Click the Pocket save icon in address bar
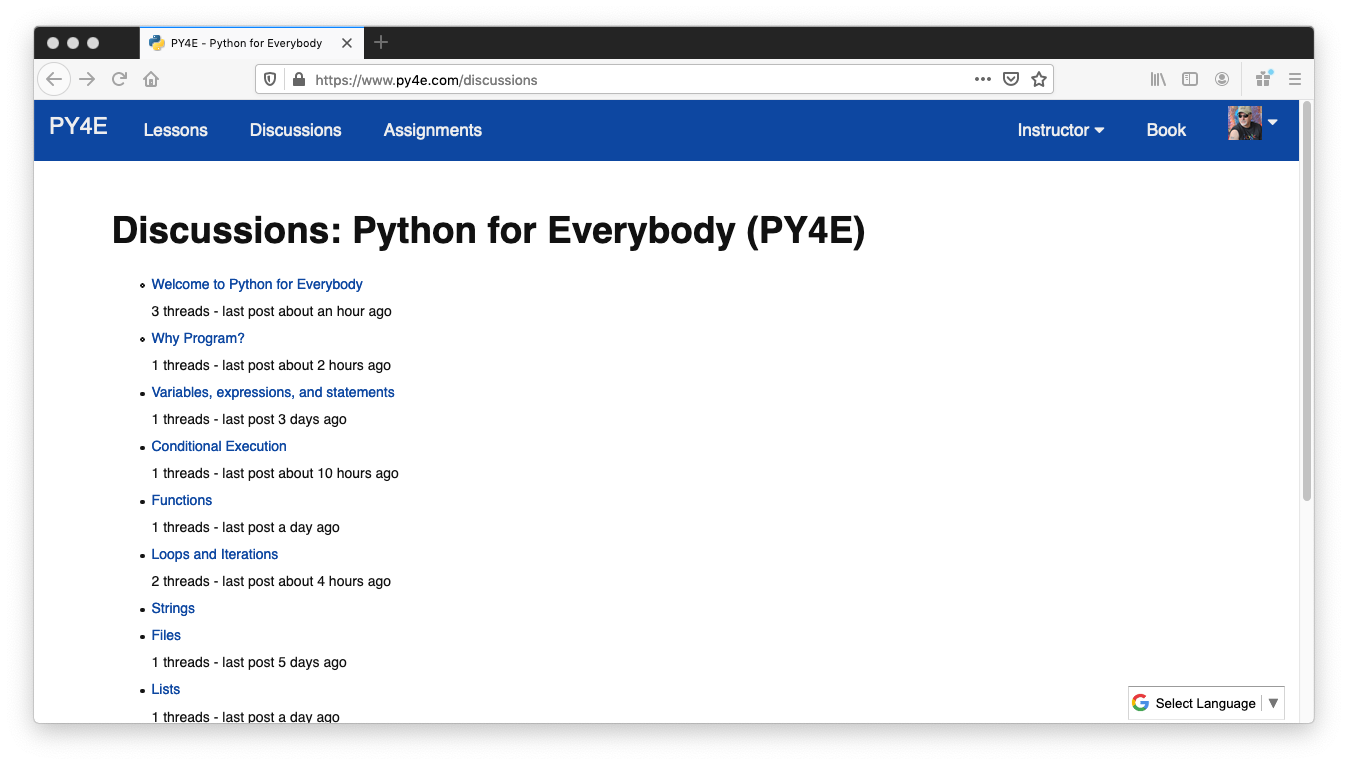 [1011, 79]
